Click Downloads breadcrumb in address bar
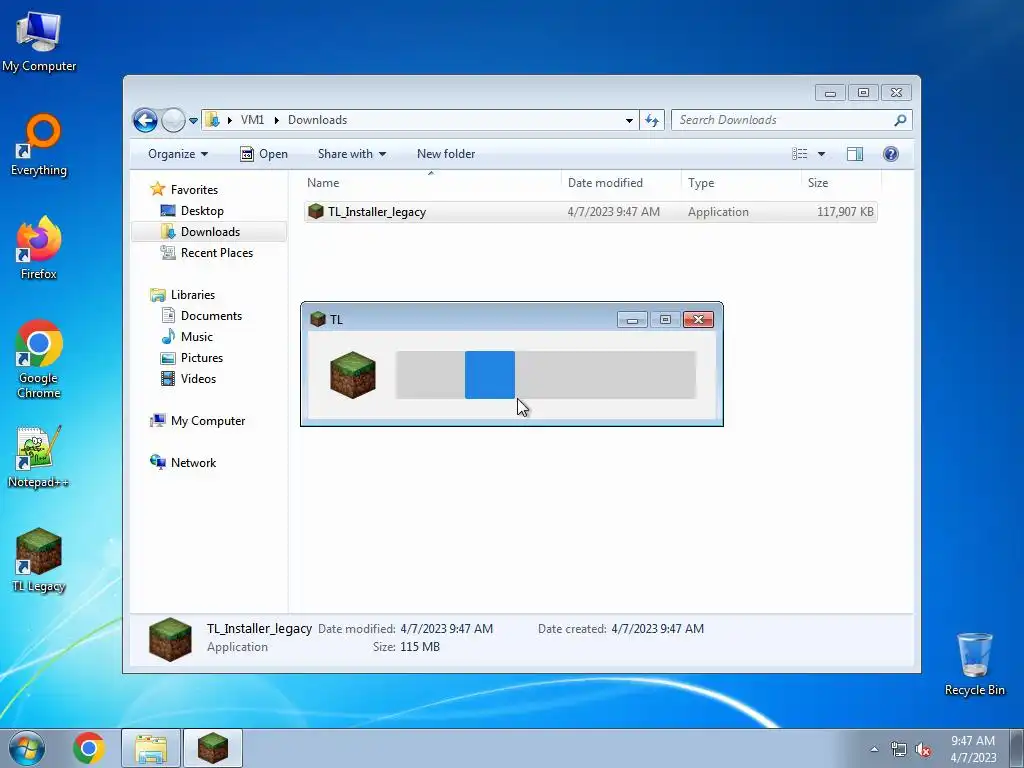1024x768 pixels. pyautogui.click(x=317, y=120)
